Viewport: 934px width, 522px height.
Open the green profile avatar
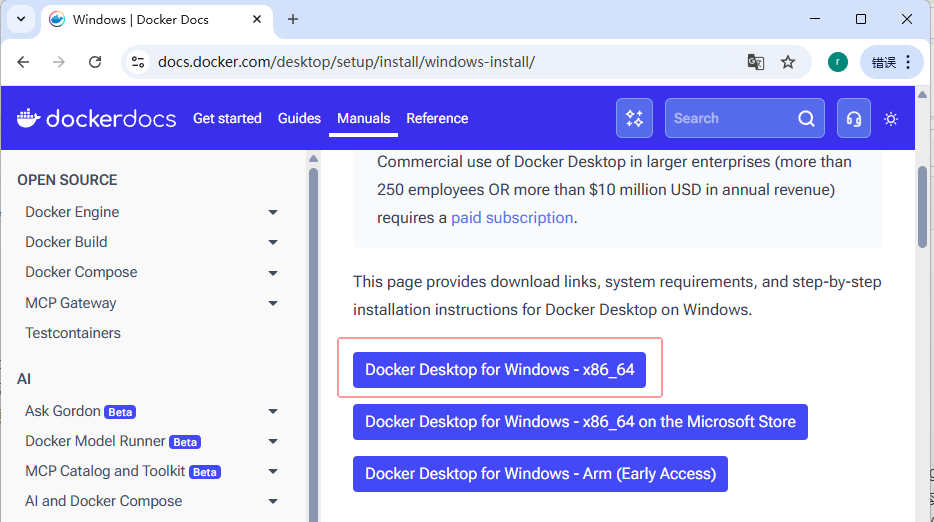[838, 62]
